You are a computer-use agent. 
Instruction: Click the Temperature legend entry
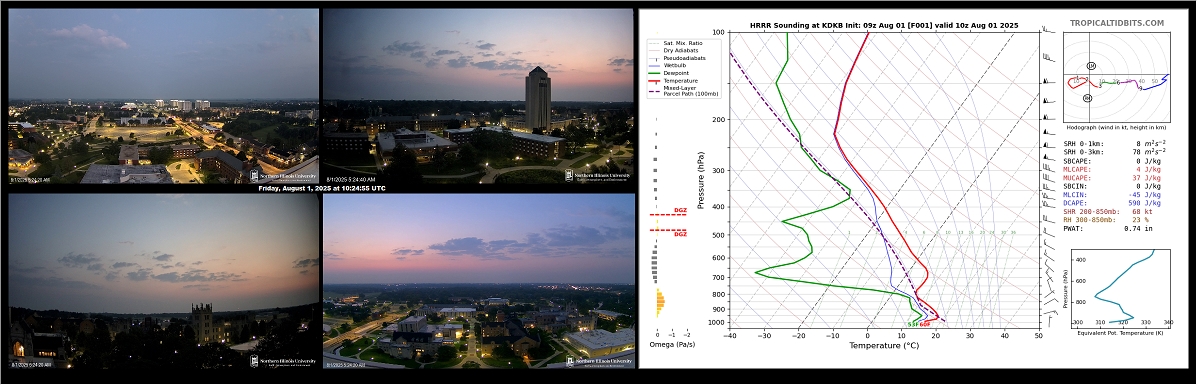[x=673, y=80]
